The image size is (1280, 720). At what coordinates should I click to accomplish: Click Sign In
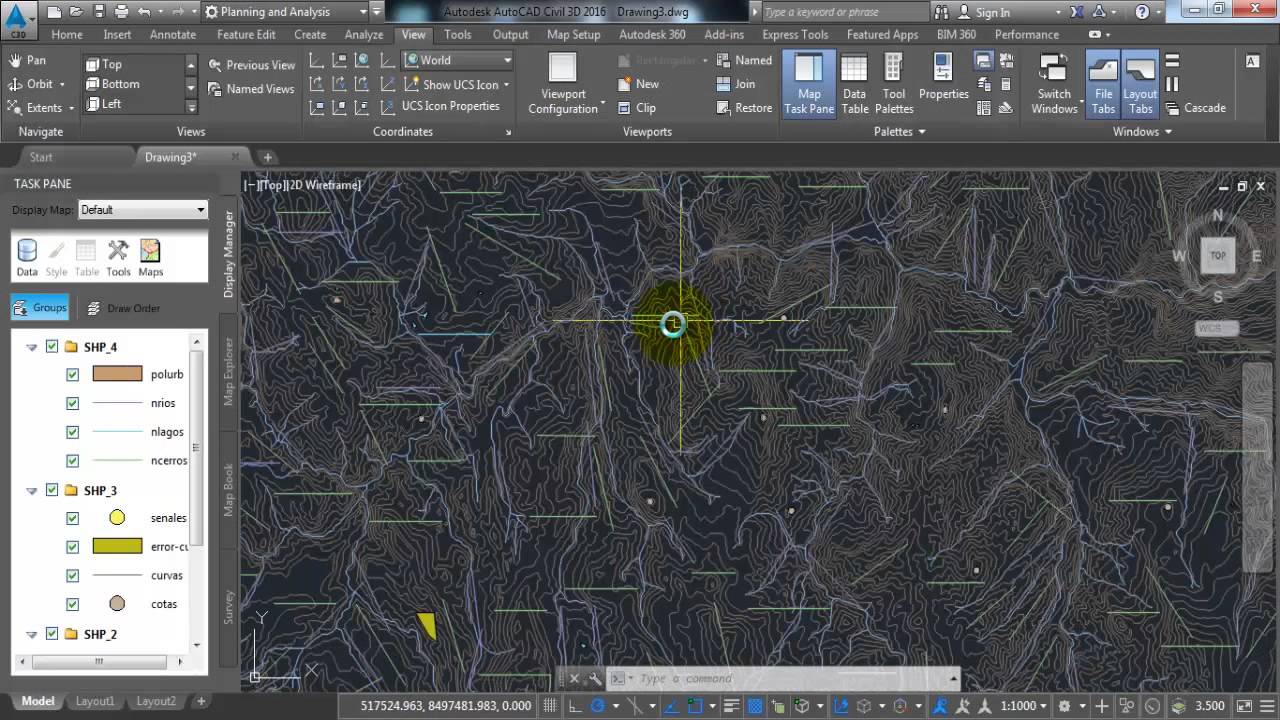(x=982, y=12)
